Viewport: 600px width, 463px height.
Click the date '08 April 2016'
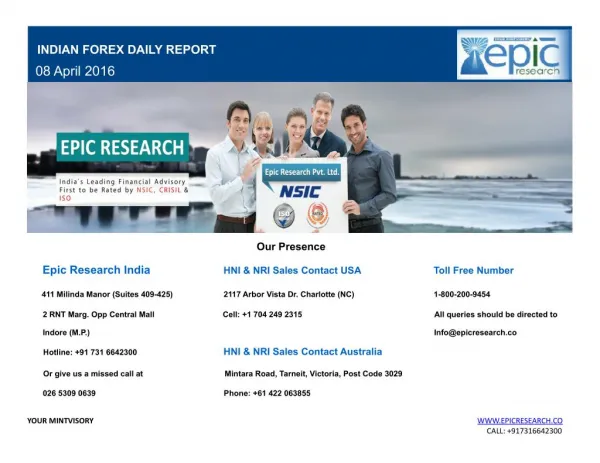(x=75, y=71)
